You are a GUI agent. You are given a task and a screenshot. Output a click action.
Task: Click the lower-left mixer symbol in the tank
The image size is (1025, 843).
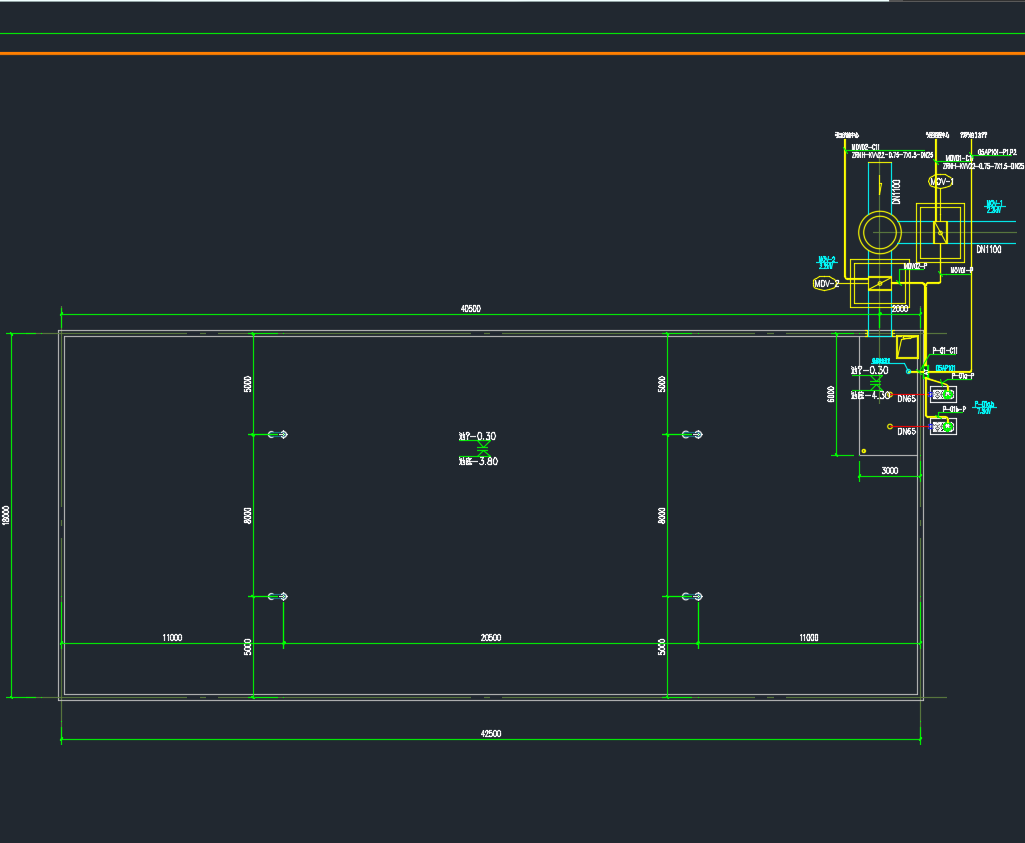pos(278,596)
